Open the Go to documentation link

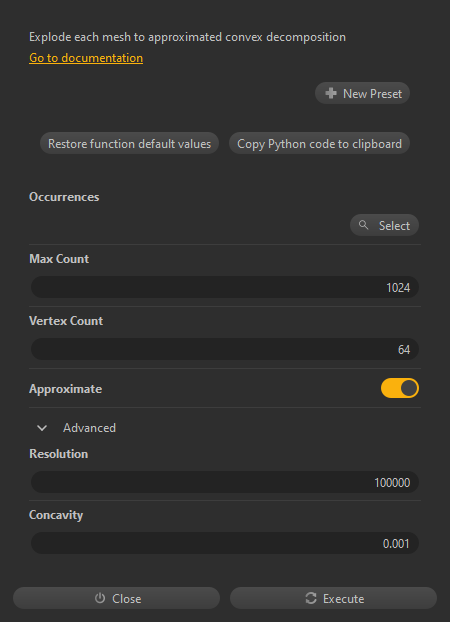click(x=86, y=58)
